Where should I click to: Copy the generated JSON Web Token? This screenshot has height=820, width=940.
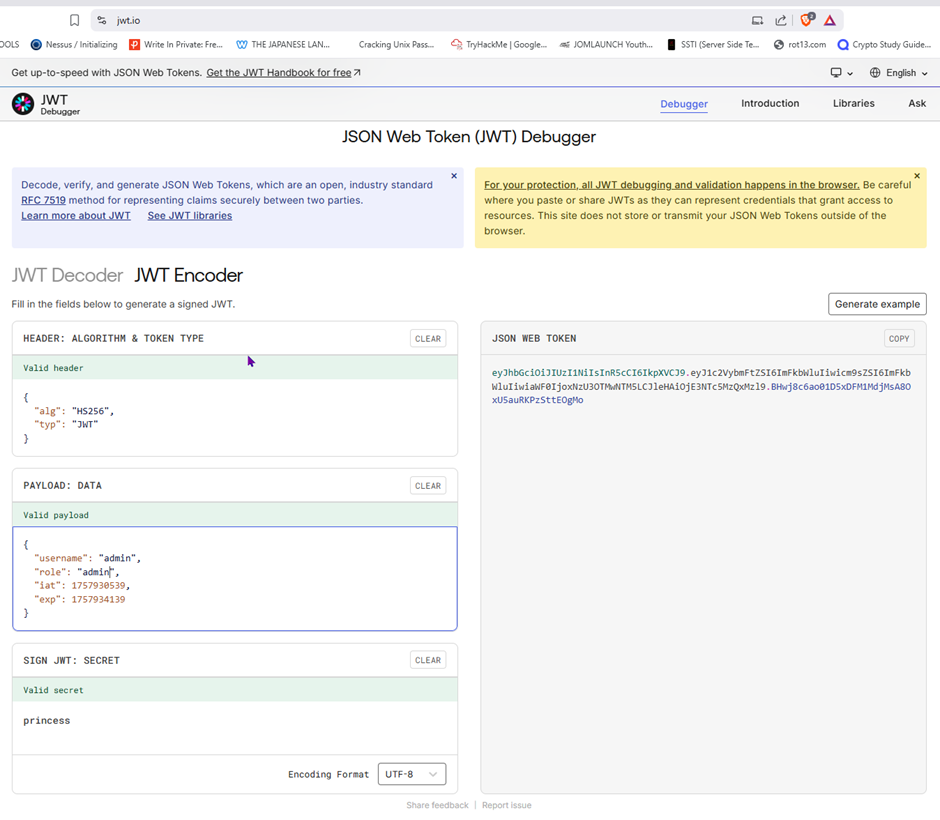899,339
